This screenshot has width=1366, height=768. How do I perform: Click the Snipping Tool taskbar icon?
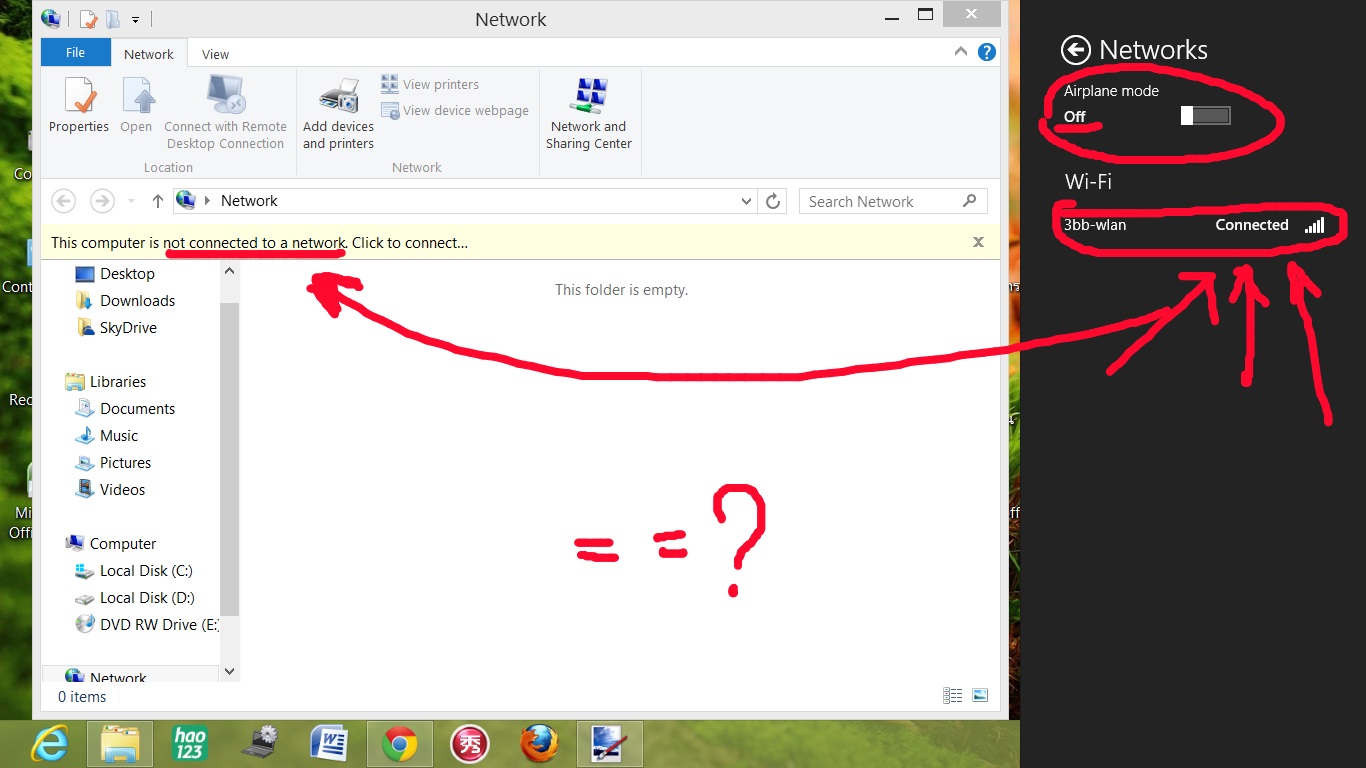coord(610,744)
